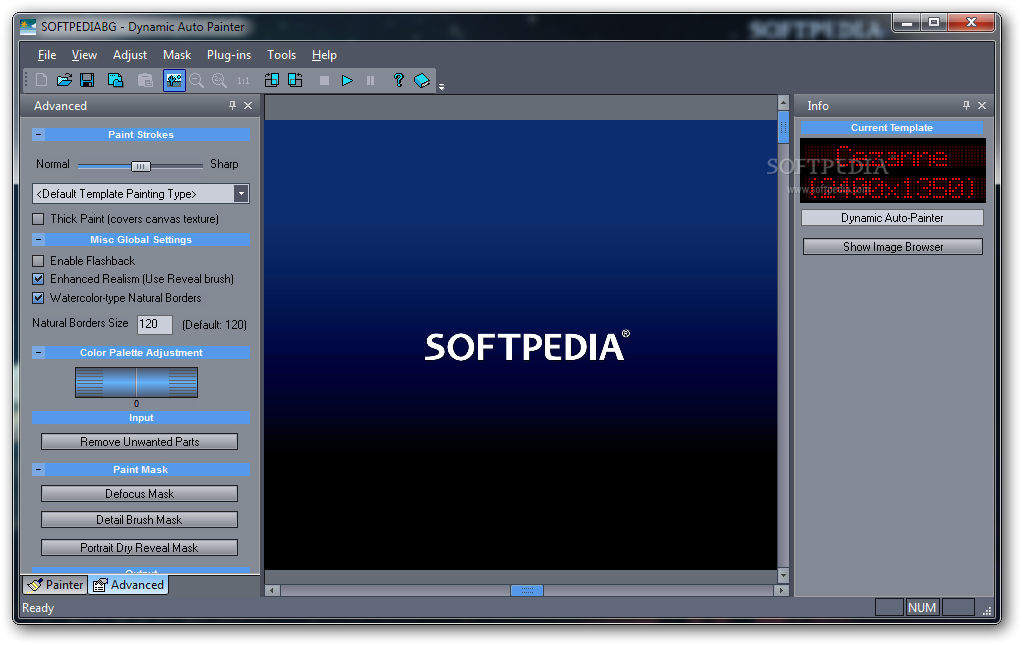Click the Detail Brush Mask button
Viewport: 1022px width, 645px height.
click(x=139, y=520)
